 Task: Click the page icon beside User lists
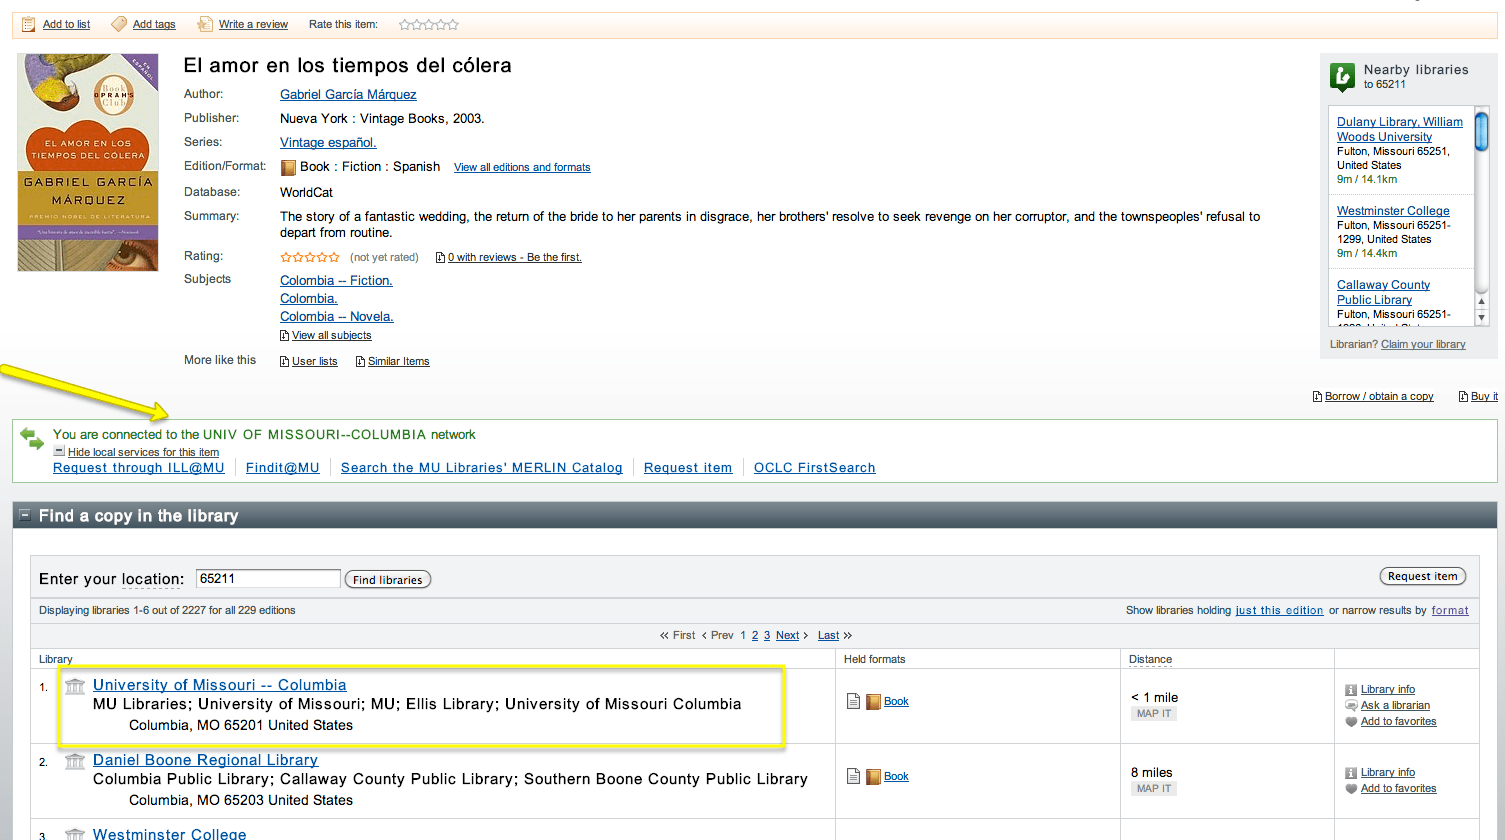285,362
